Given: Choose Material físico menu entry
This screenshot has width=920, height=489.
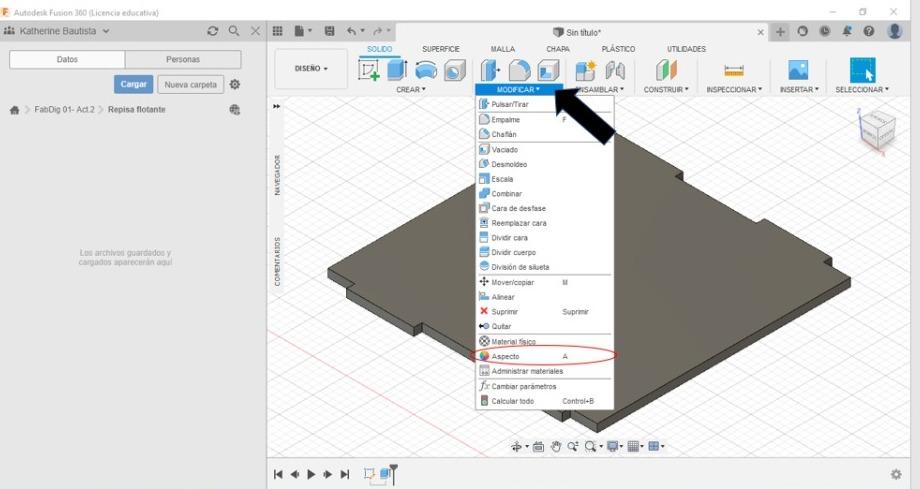Looking at the screenshot, I should coord(544,342).
